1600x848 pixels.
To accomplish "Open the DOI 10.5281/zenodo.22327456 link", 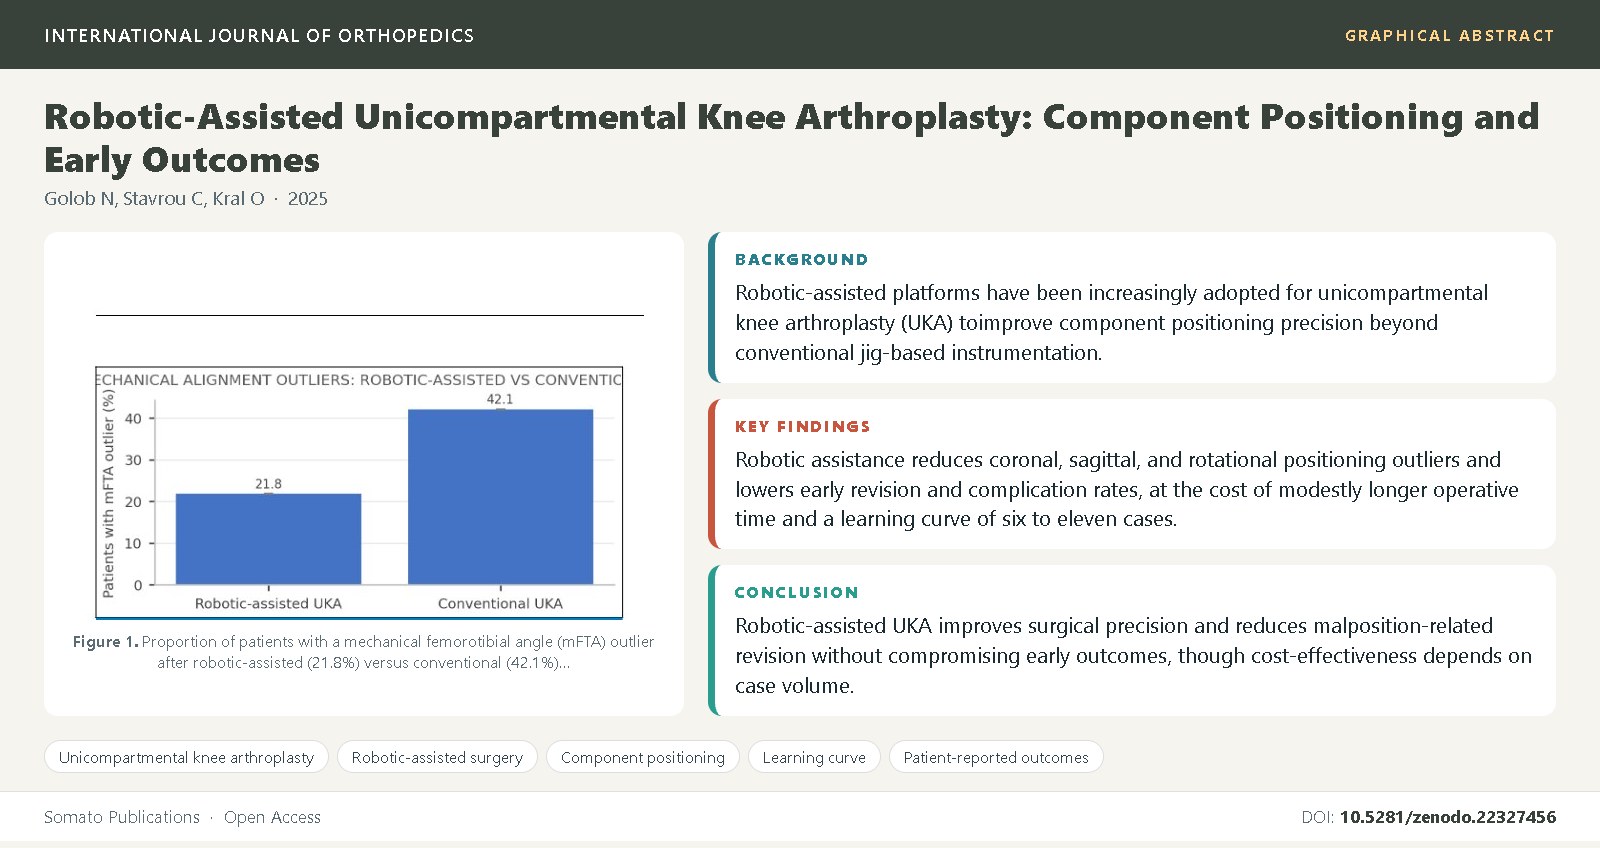I will [x=1447, y=817].
